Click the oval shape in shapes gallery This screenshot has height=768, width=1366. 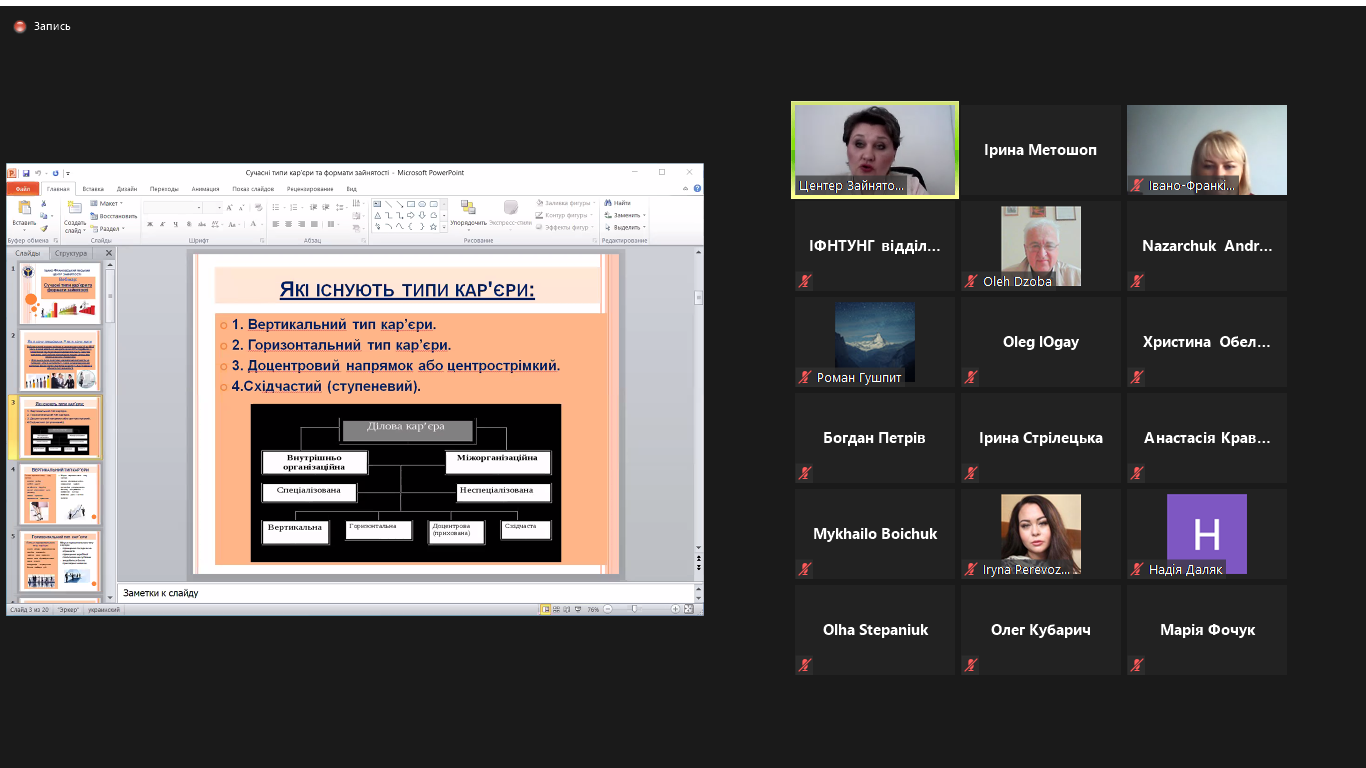[x=422, y=204]
